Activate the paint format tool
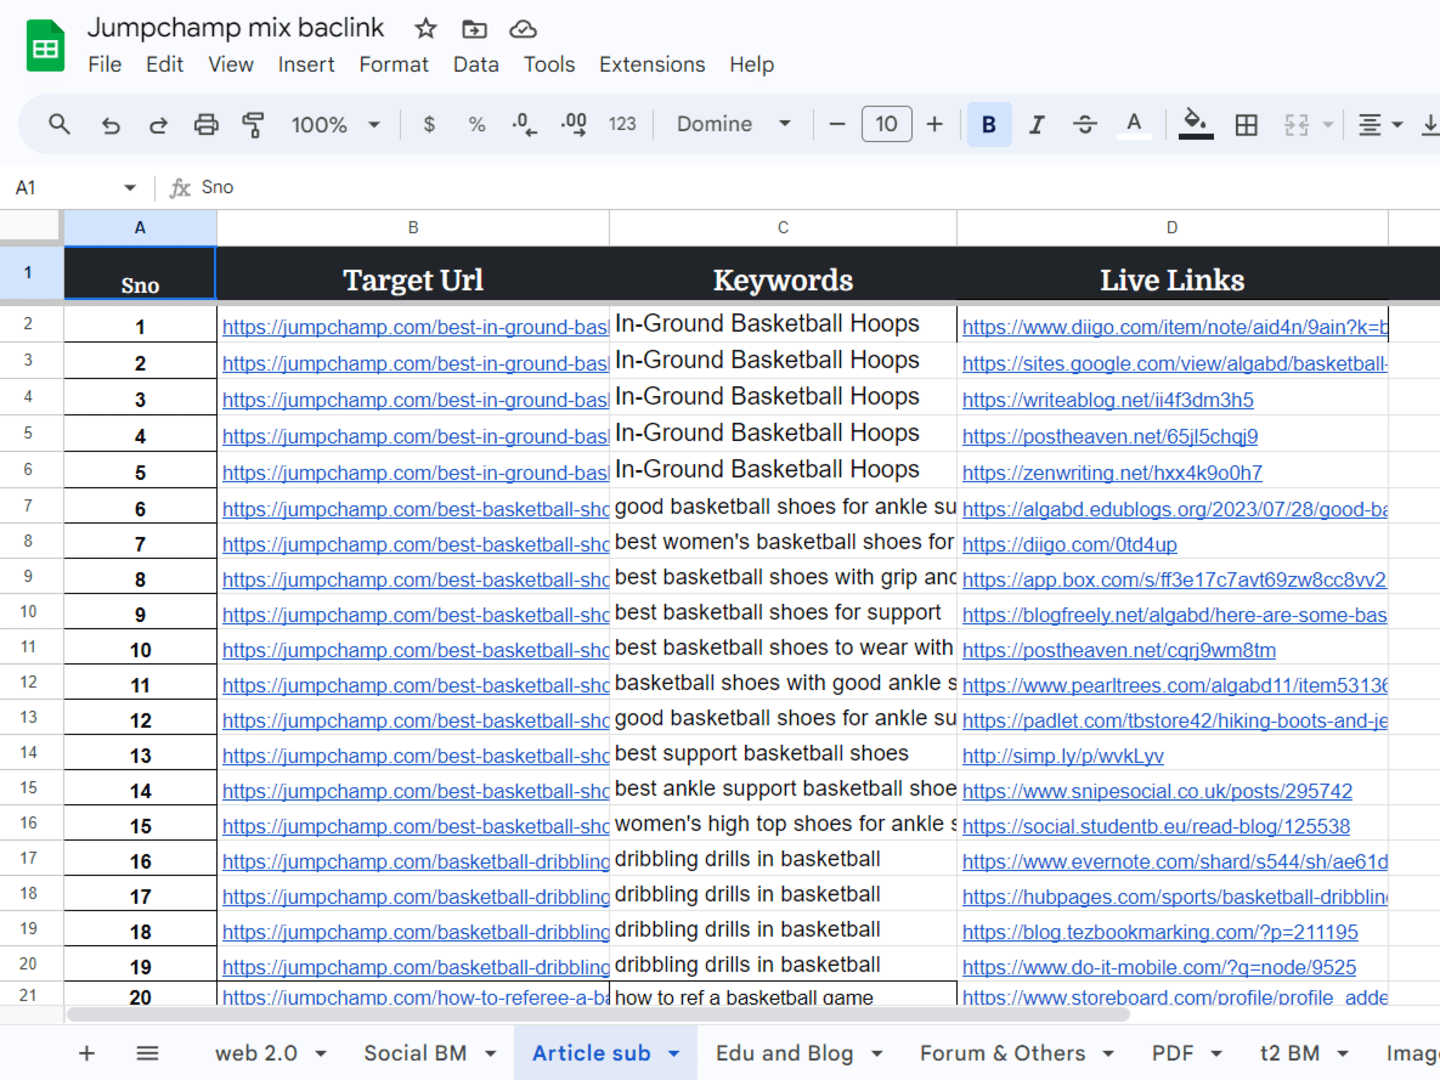Screen dimensions: 1440x1080 [x=253, y=124]
